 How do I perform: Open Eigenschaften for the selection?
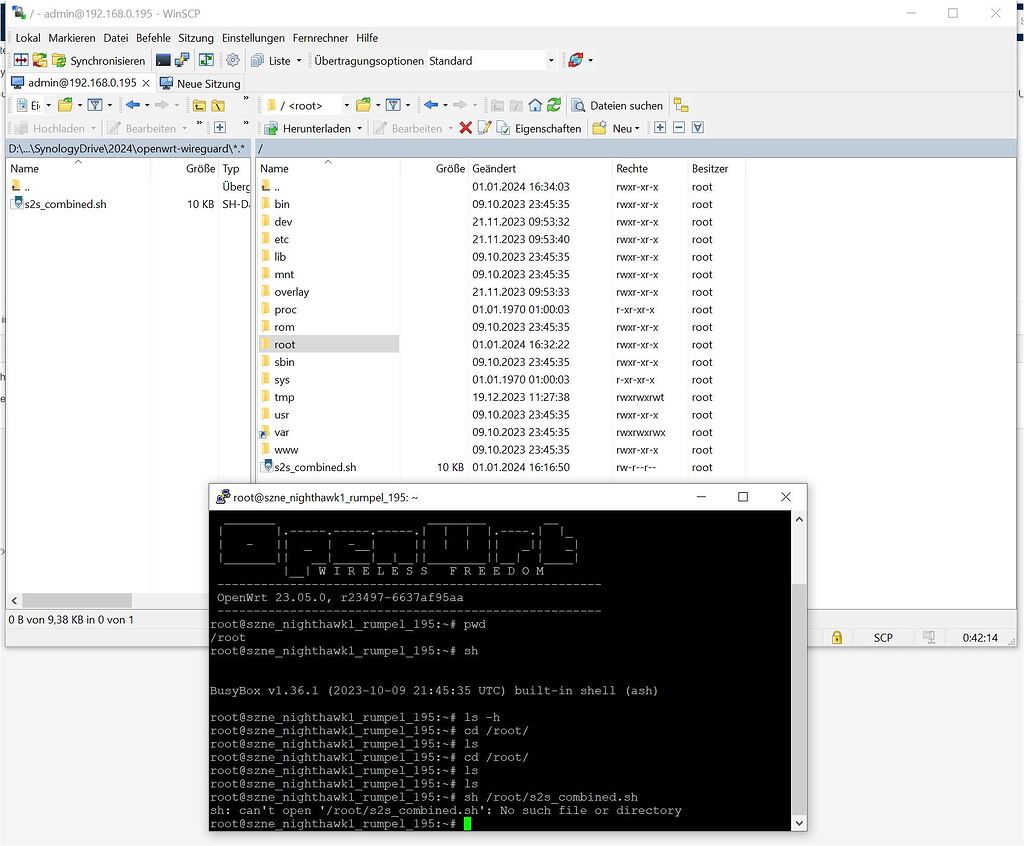tap(540, 127)
